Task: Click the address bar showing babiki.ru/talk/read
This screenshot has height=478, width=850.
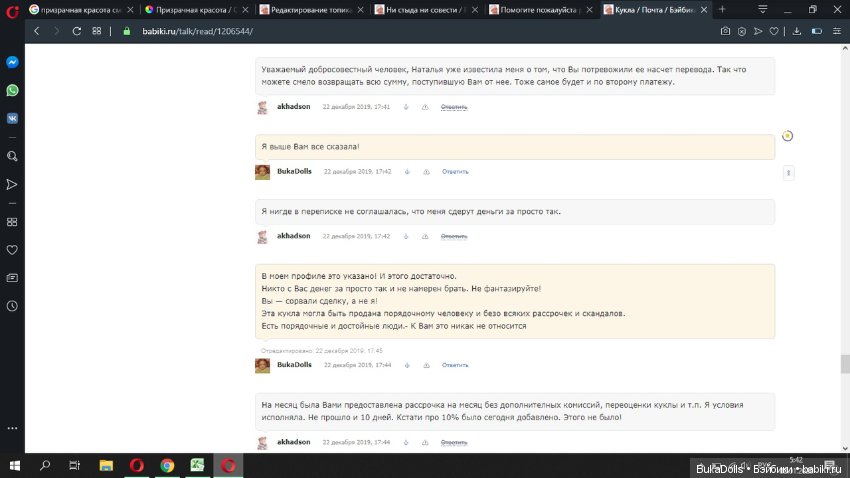Action: (400, 31)
